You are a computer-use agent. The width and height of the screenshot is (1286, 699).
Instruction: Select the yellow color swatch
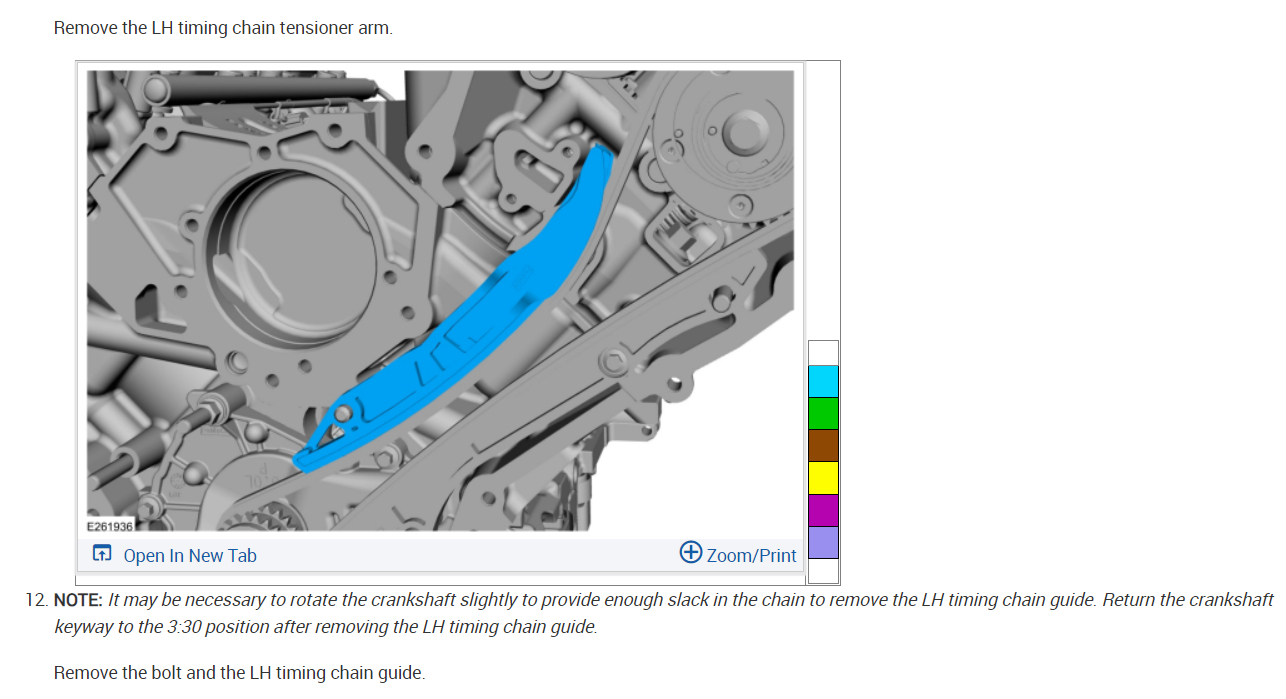[823, 477]
